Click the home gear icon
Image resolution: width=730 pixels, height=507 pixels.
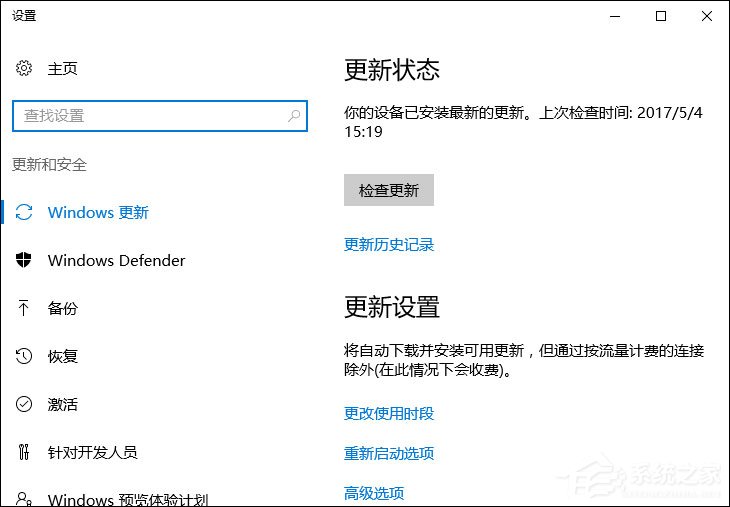(24, 68)
